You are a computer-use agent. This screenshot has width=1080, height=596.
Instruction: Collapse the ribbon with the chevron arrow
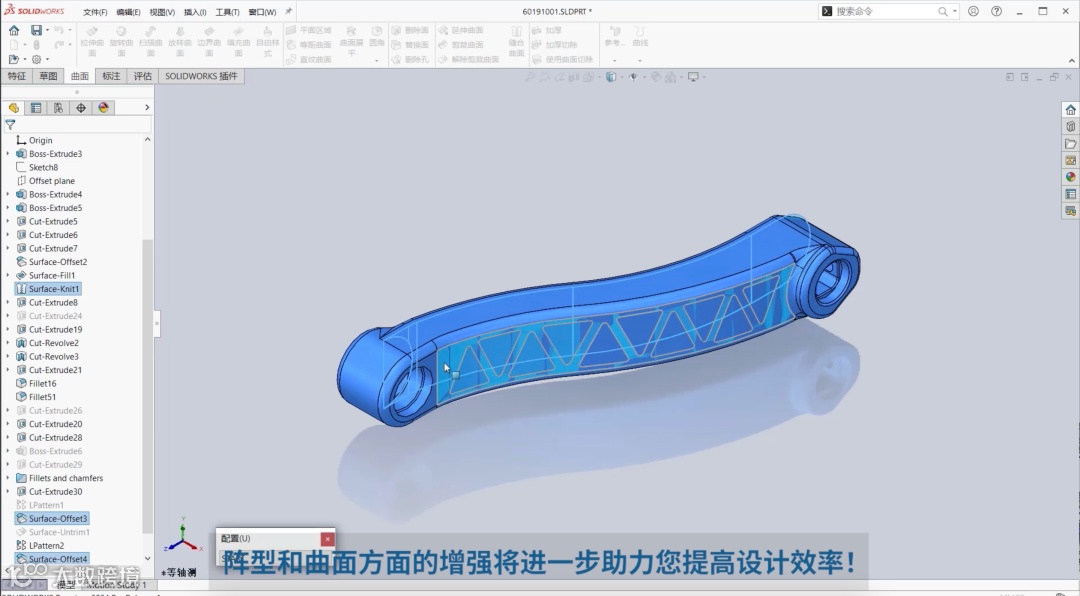(x=1071, y=61)
